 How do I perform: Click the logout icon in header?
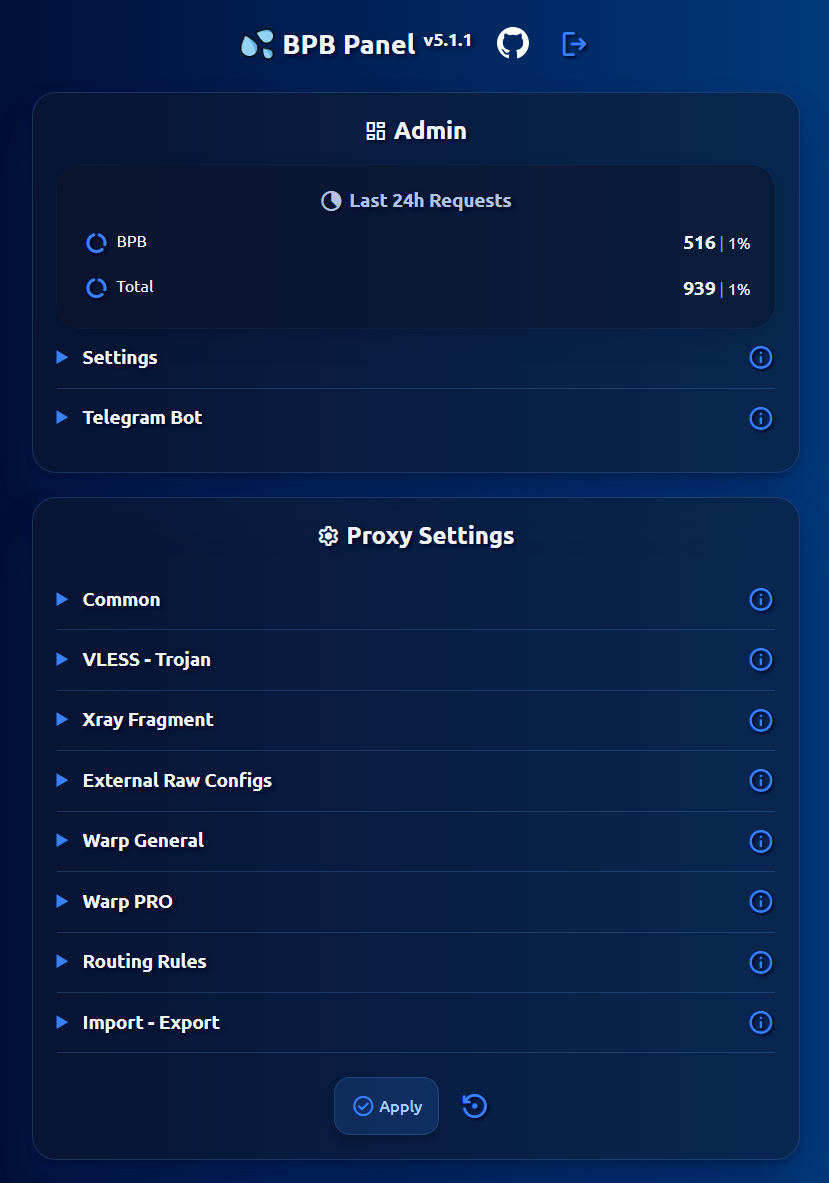coord(574,45)
